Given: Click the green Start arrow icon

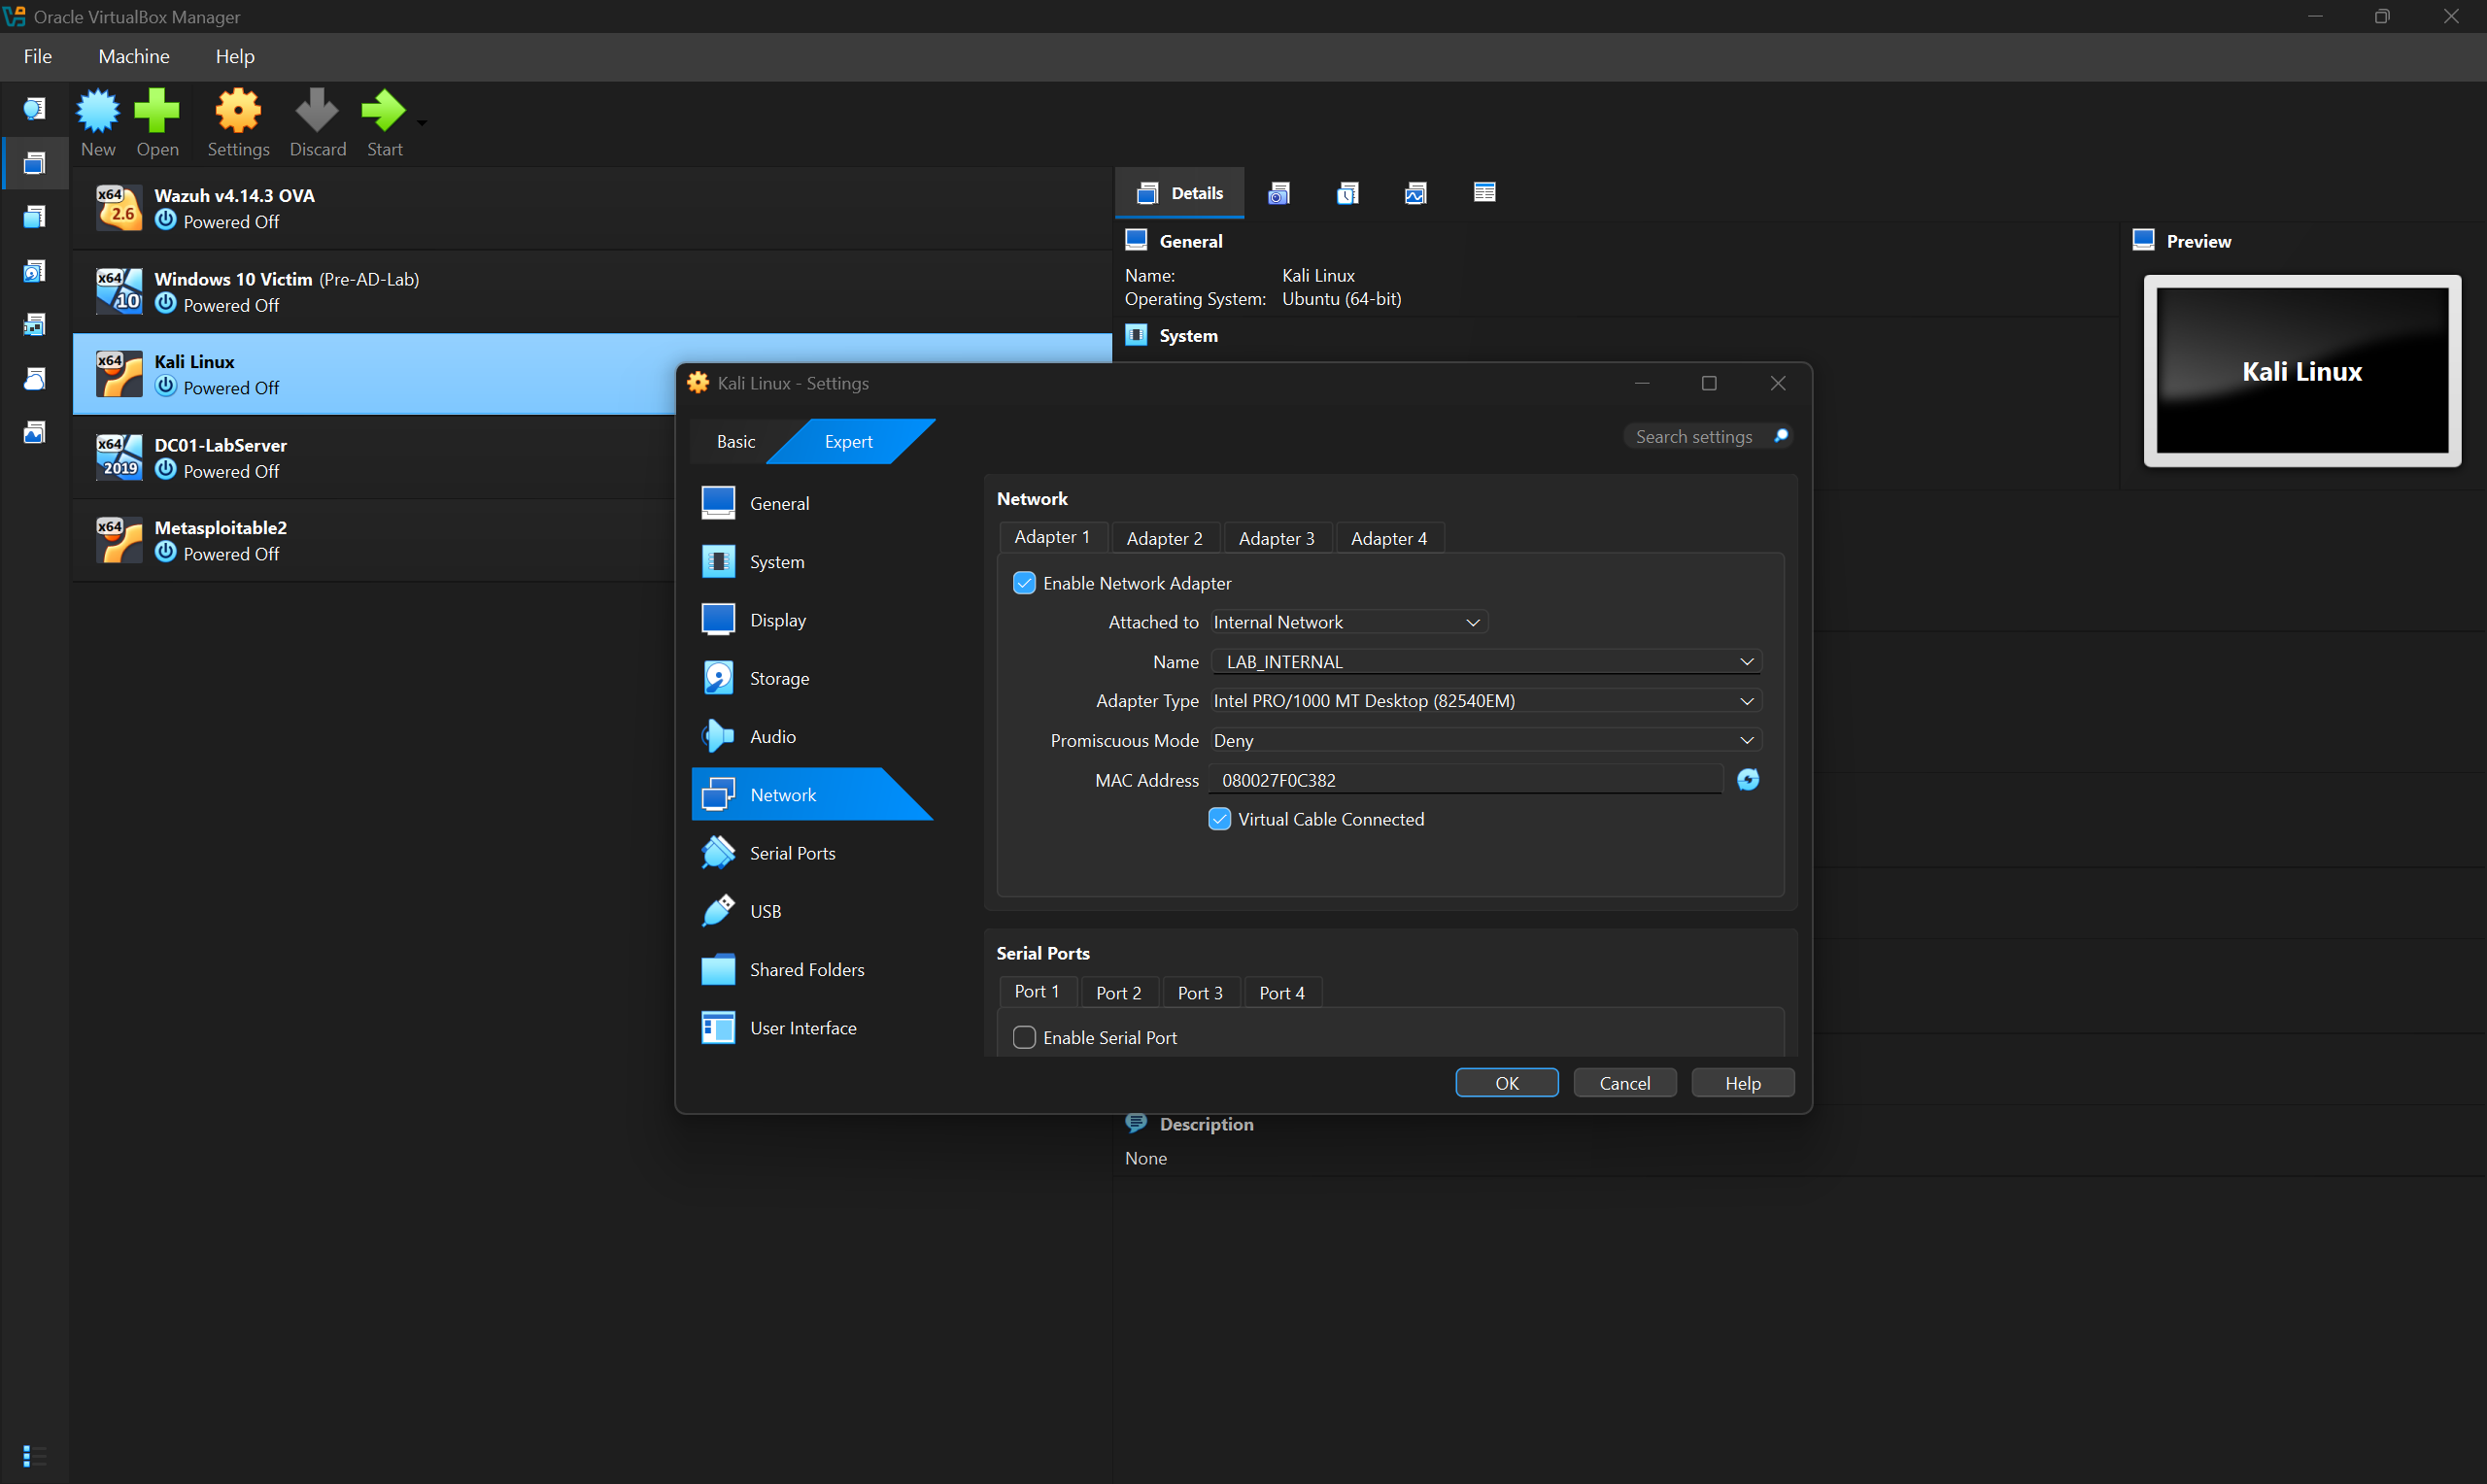Looking at the screenshot, I should pos(383,111).
